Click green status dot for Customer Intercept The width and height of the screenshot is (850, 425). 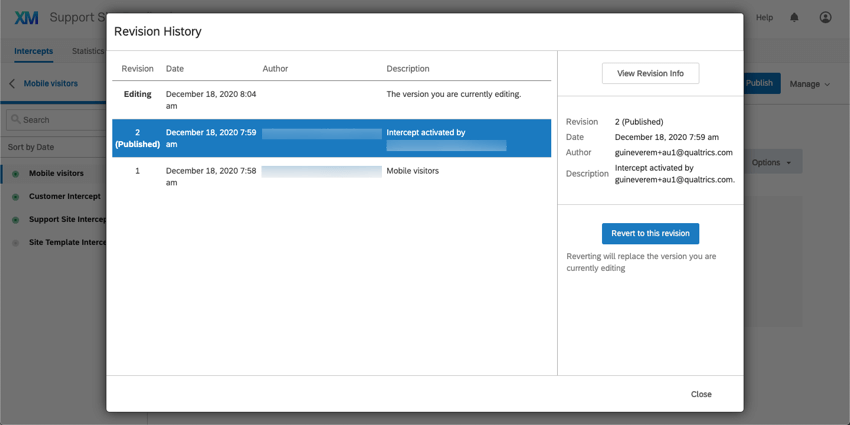point(15,197)
